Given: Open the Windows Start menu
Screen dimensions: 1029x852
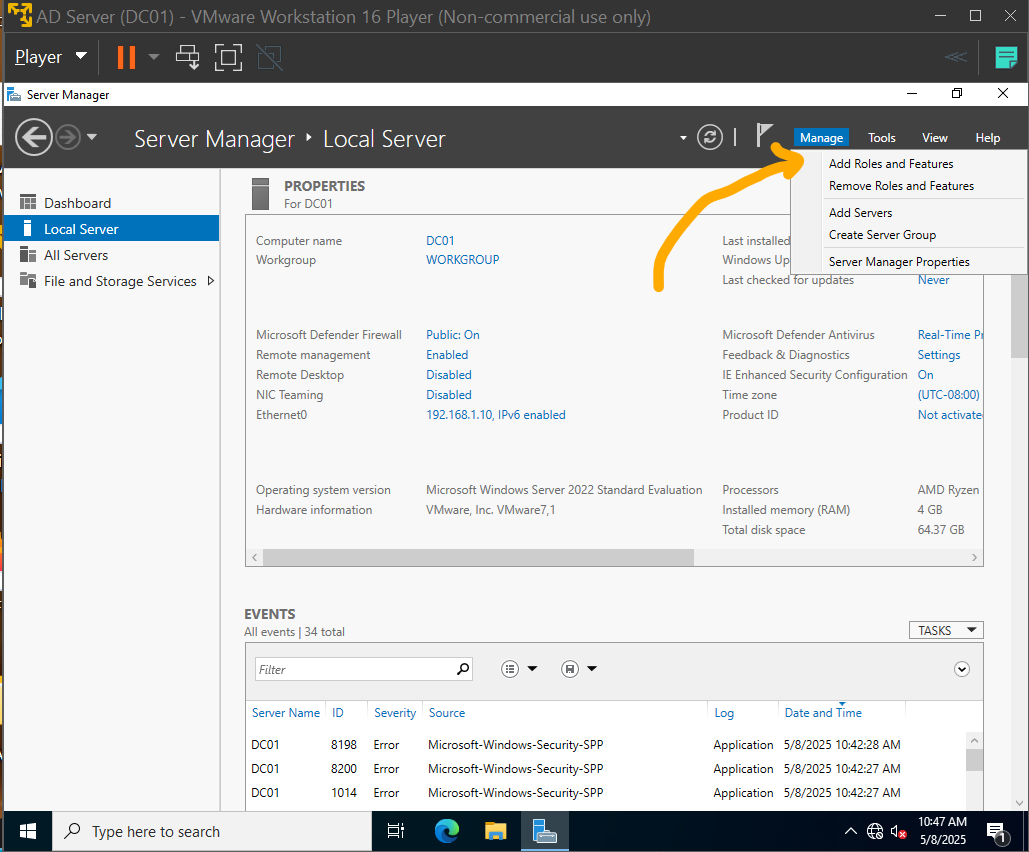Looking at the screenshot, I should point(28,832).
